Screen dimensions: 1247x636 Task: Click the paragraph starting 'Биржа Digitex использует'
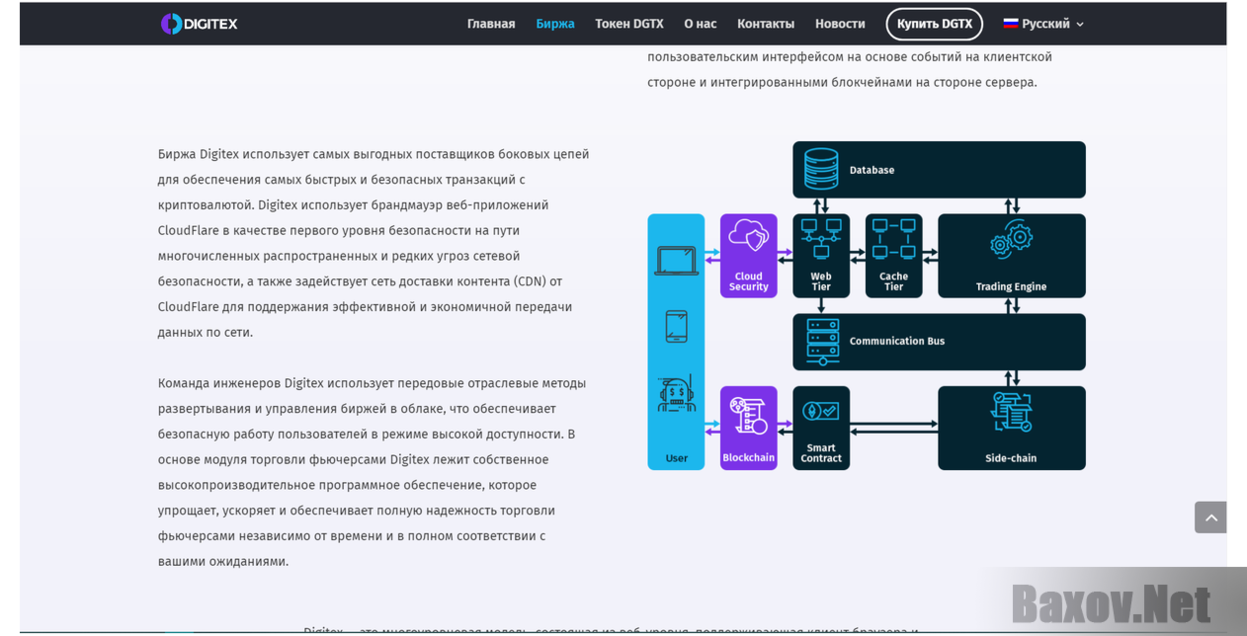pos(374,243)
